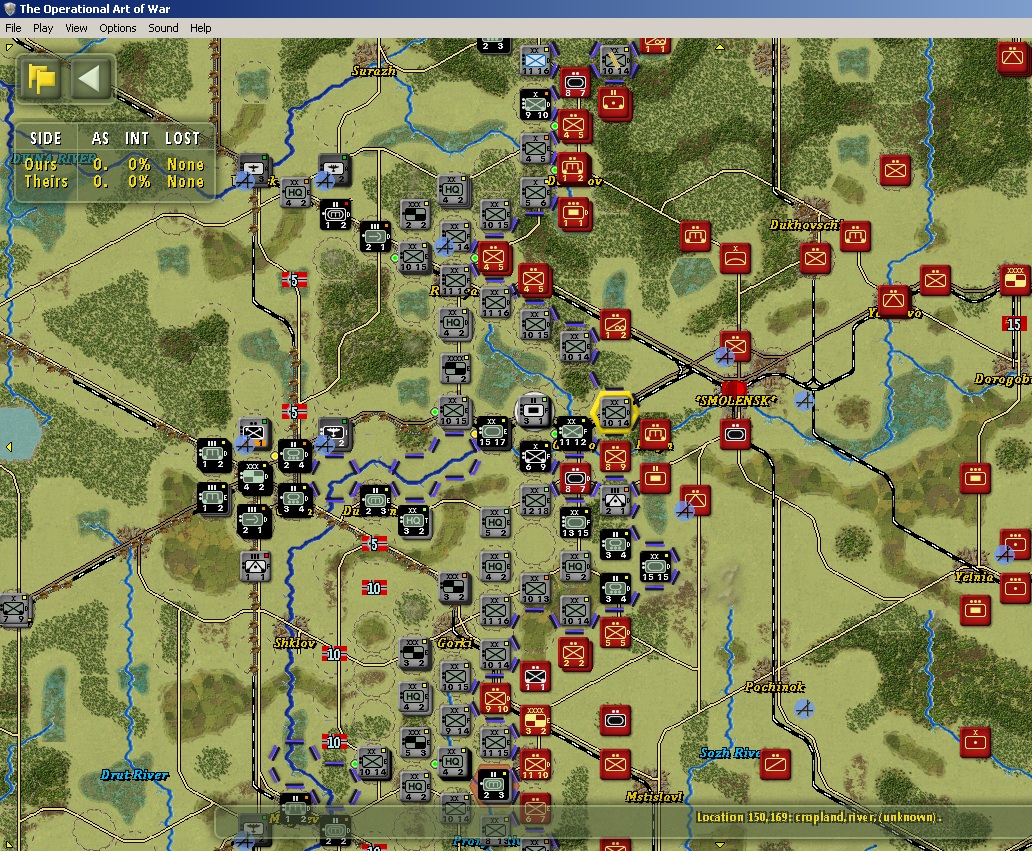
Task: Select the white-circled battalion counter 3 1
Action: coord(534,410)
